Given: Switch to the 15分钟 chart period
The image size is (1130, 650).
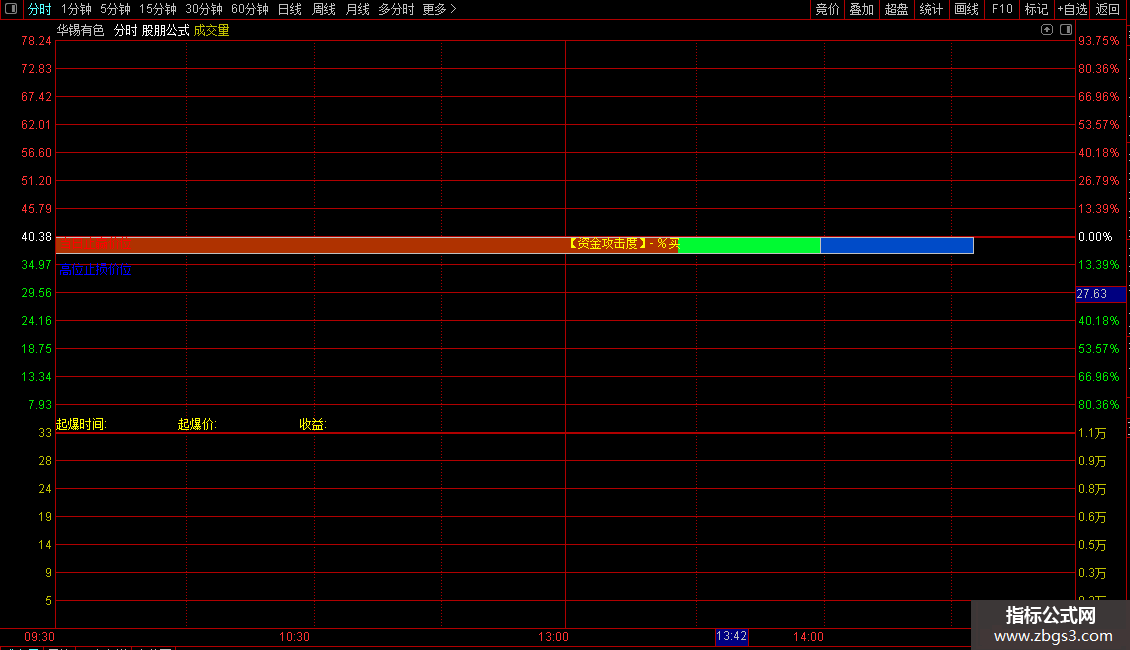Looking at the screenshot, I should tap(158, 9).
